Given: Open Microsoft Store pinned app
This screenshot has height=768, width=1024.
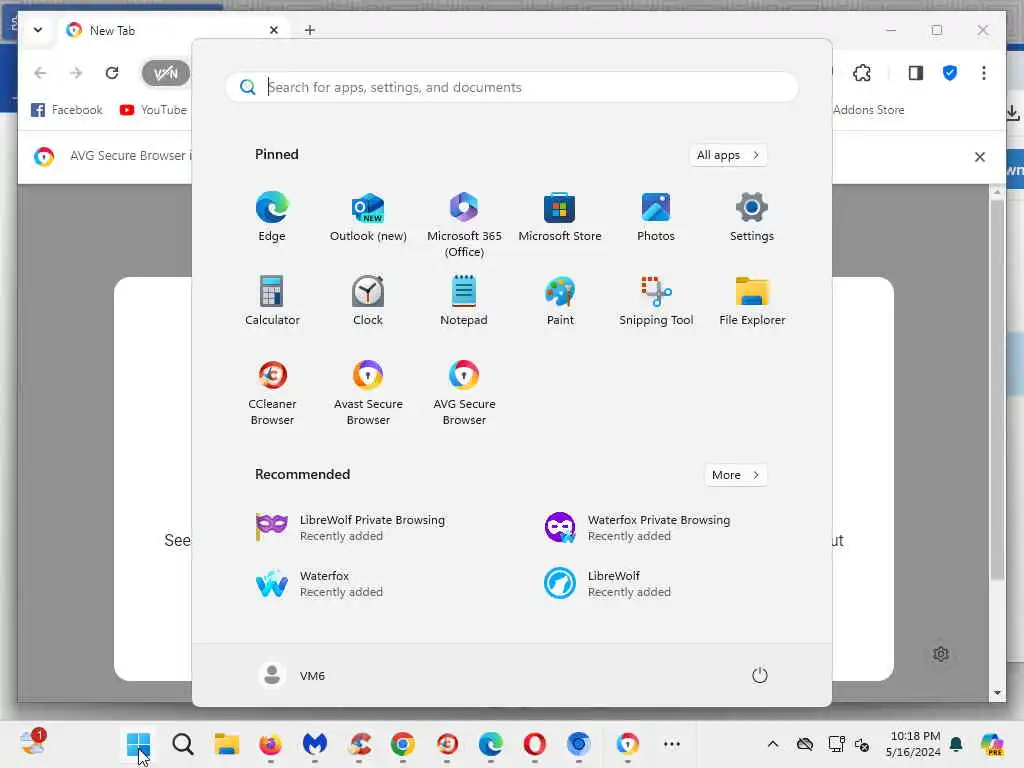Looking at the screenshot, I should click(560, 217).
